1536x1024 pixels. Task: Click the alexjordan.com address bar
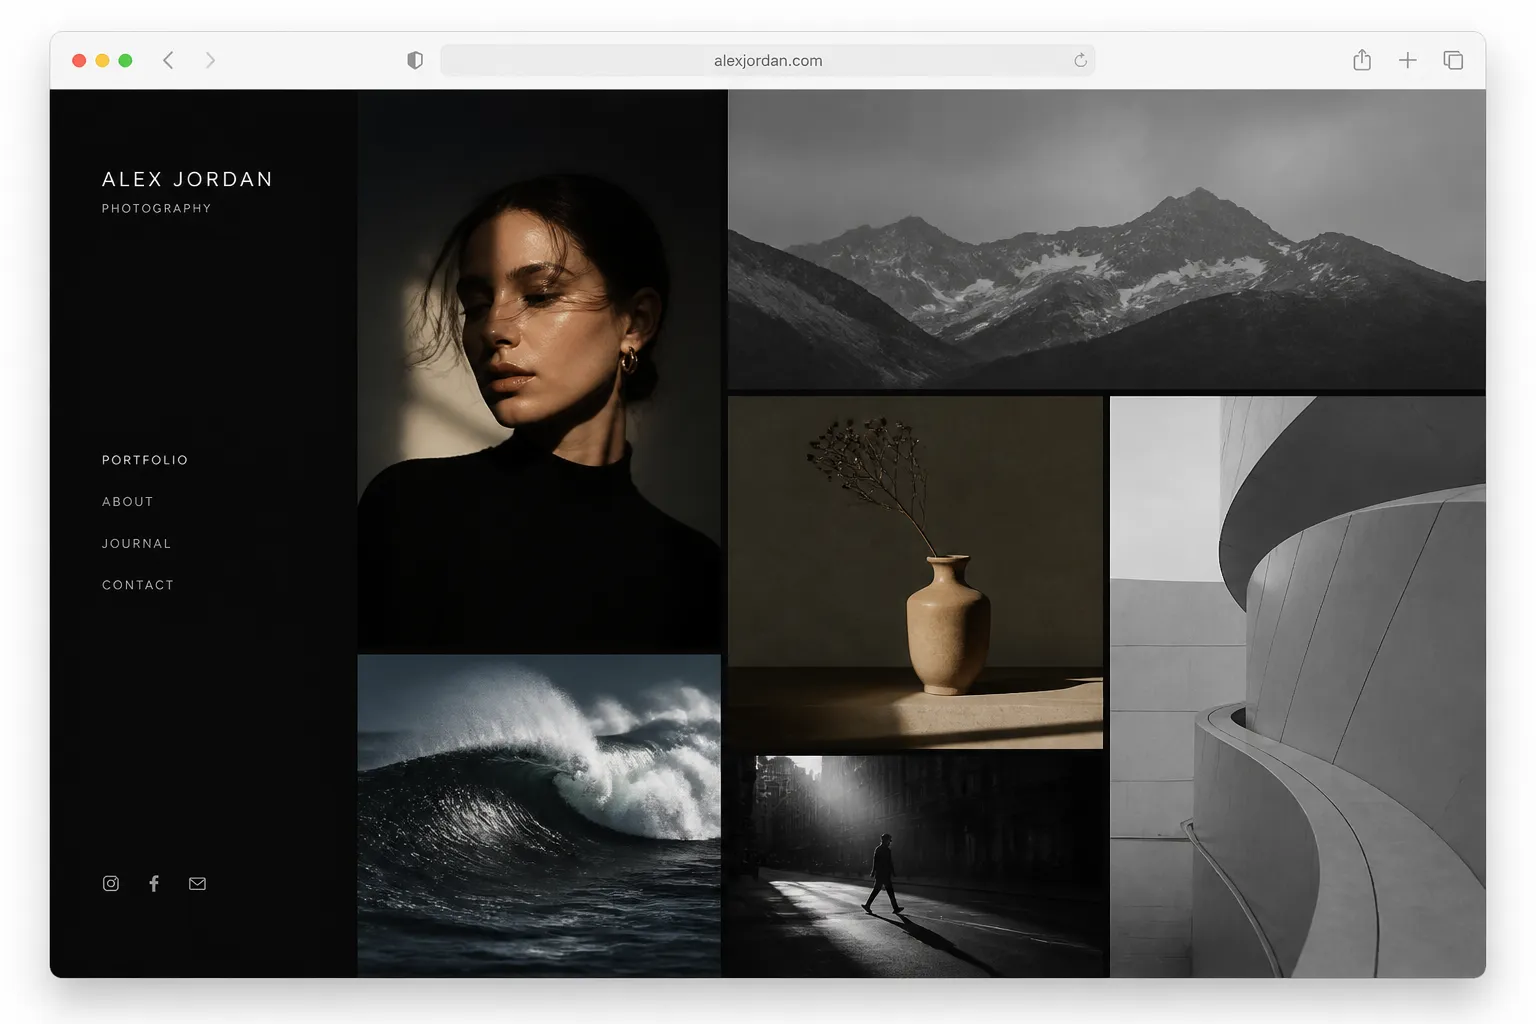point(768,60)
